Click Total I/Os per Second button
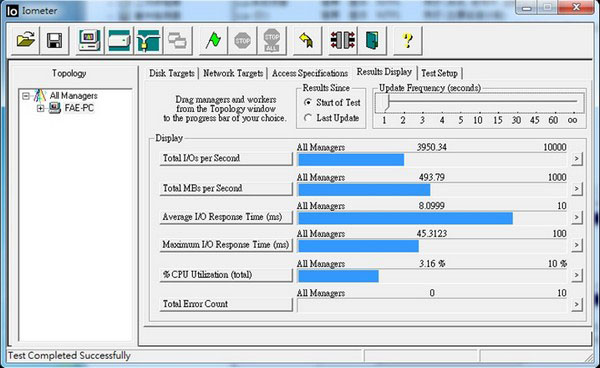Screen dimensions: 600x368 [226, 158]
